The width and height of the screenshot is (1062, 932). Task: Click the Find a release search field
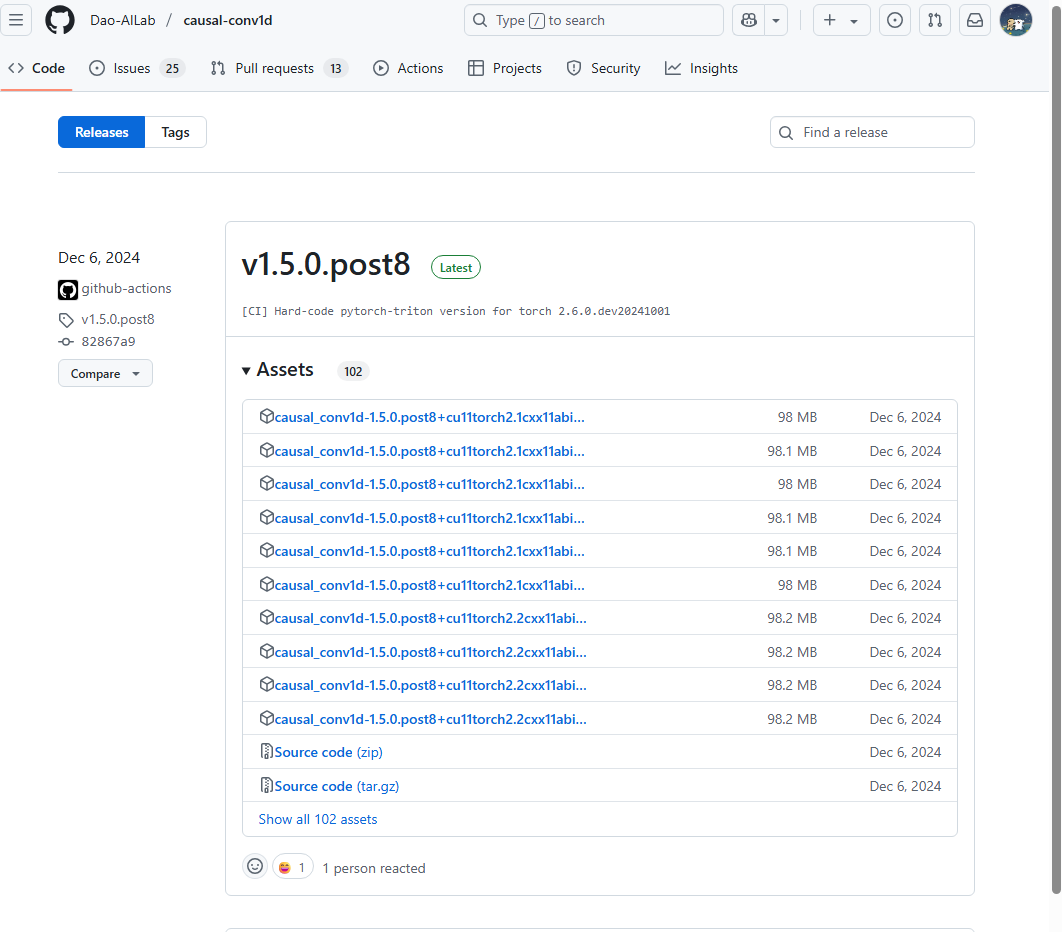point(871,131)
